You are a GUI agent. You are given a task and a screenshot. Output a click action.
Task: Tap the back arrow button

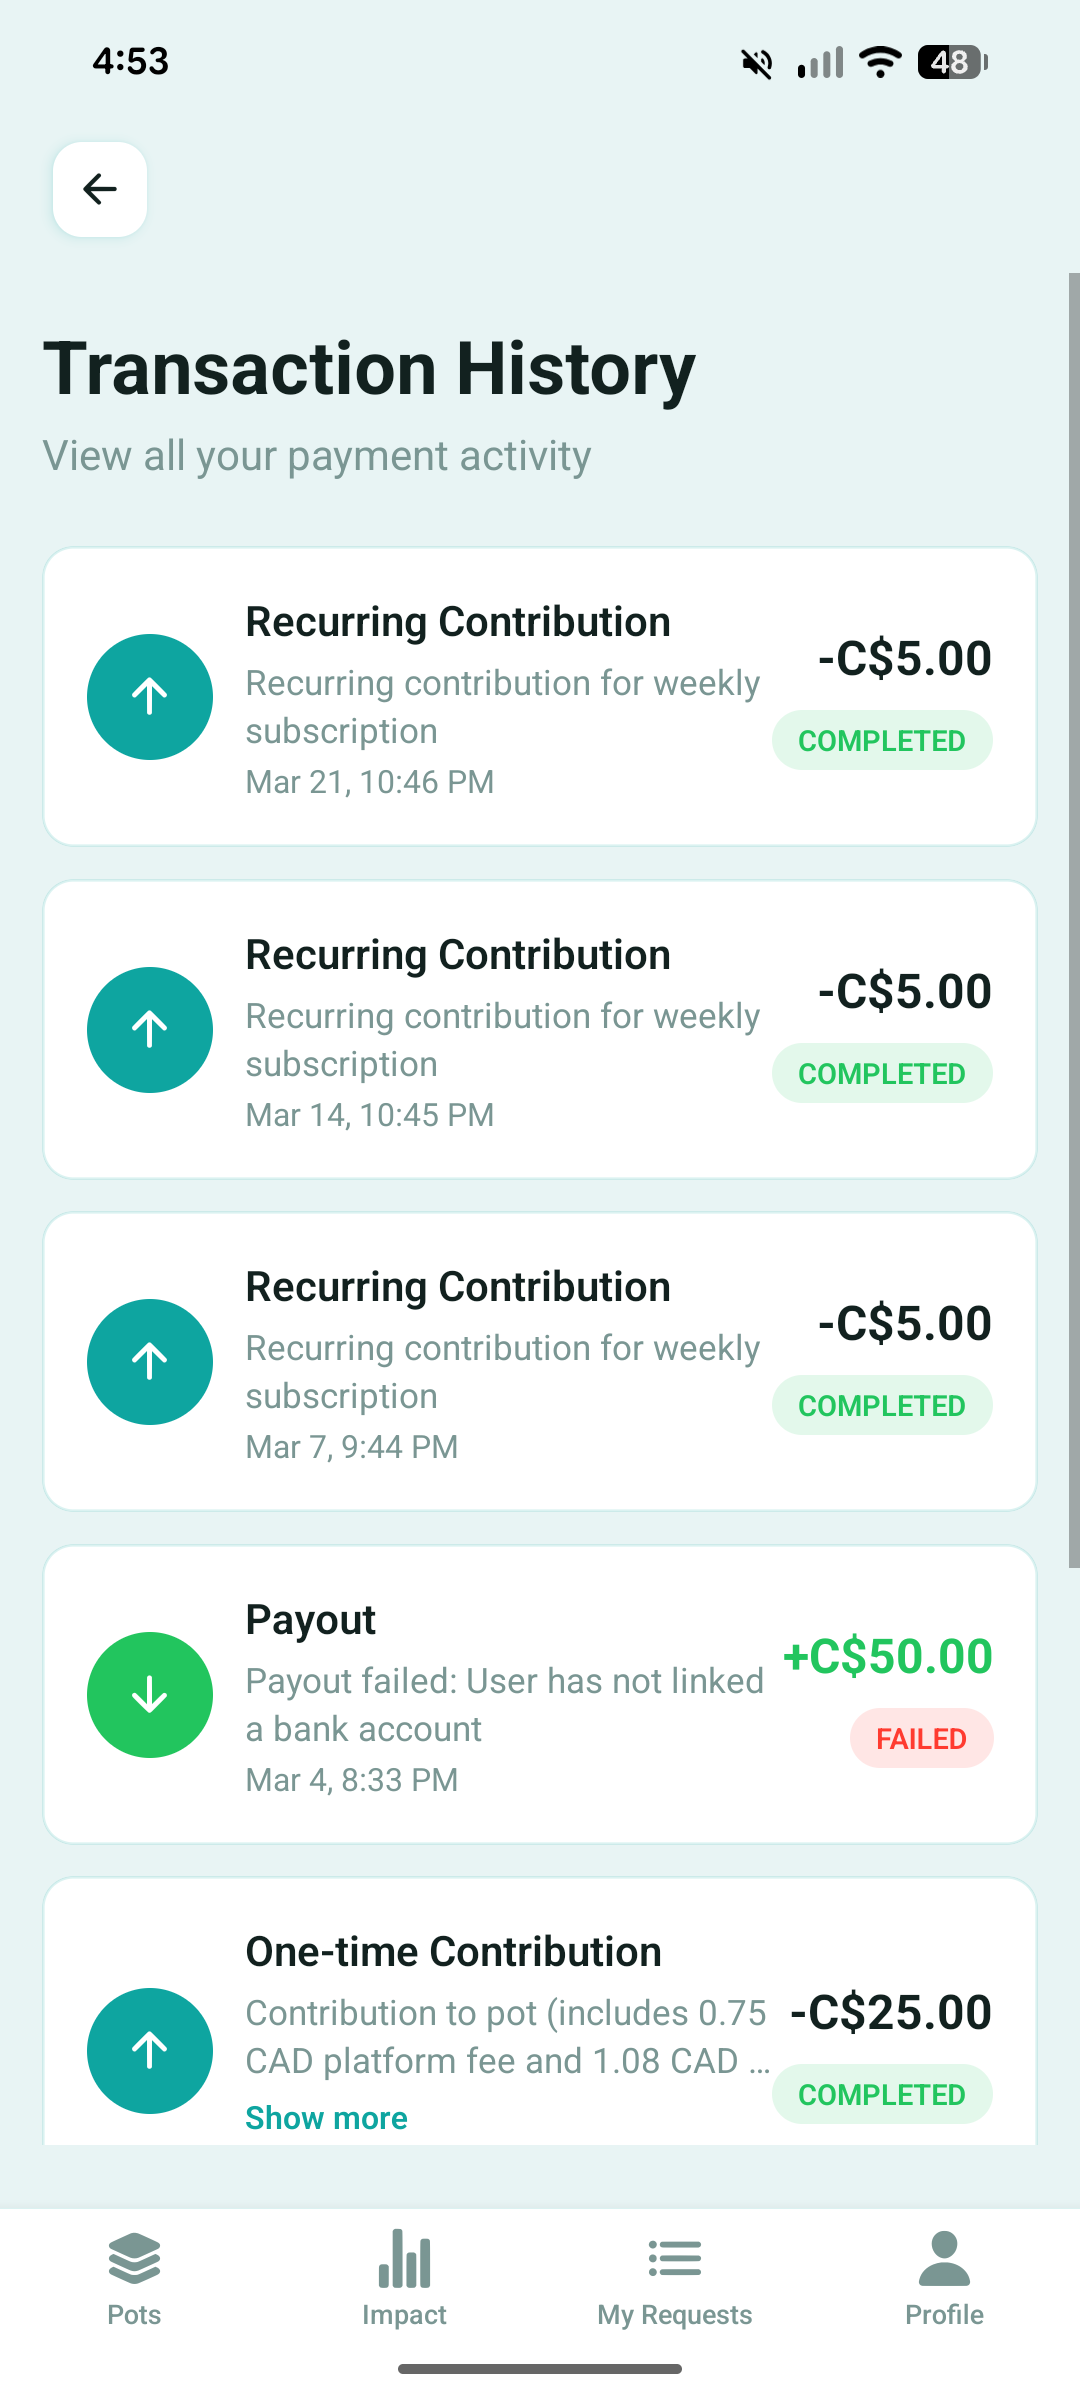pos(100,189)
